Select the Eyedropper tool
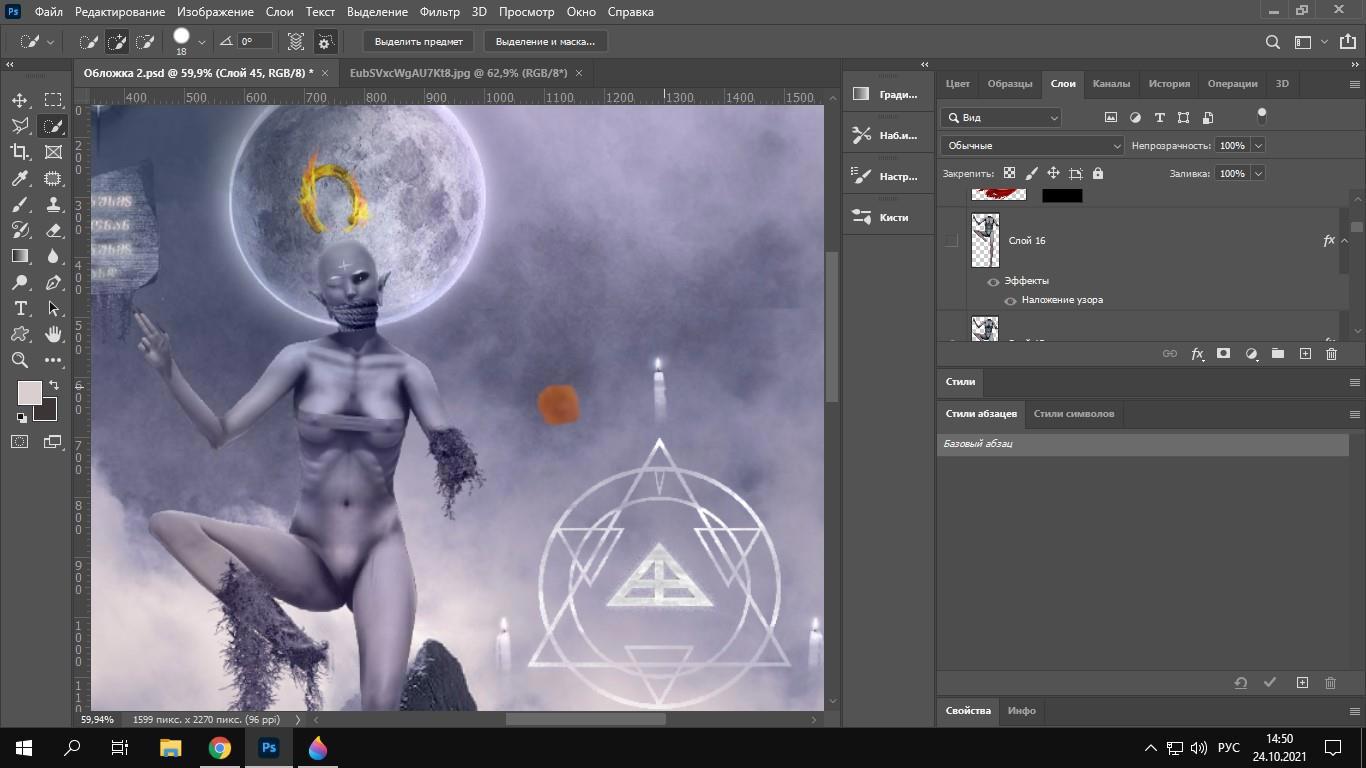The height and width of the screenshot is (768, 1366). [x=20, y=178]
